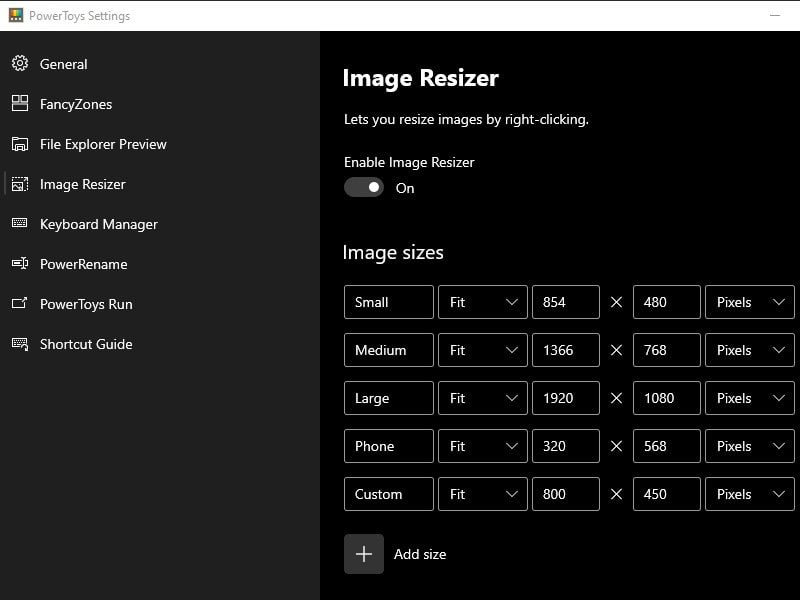The width and height of the screenshot is (800, 600).
Task: Click the 1920 width field
Action: click(x=566, y=398)
